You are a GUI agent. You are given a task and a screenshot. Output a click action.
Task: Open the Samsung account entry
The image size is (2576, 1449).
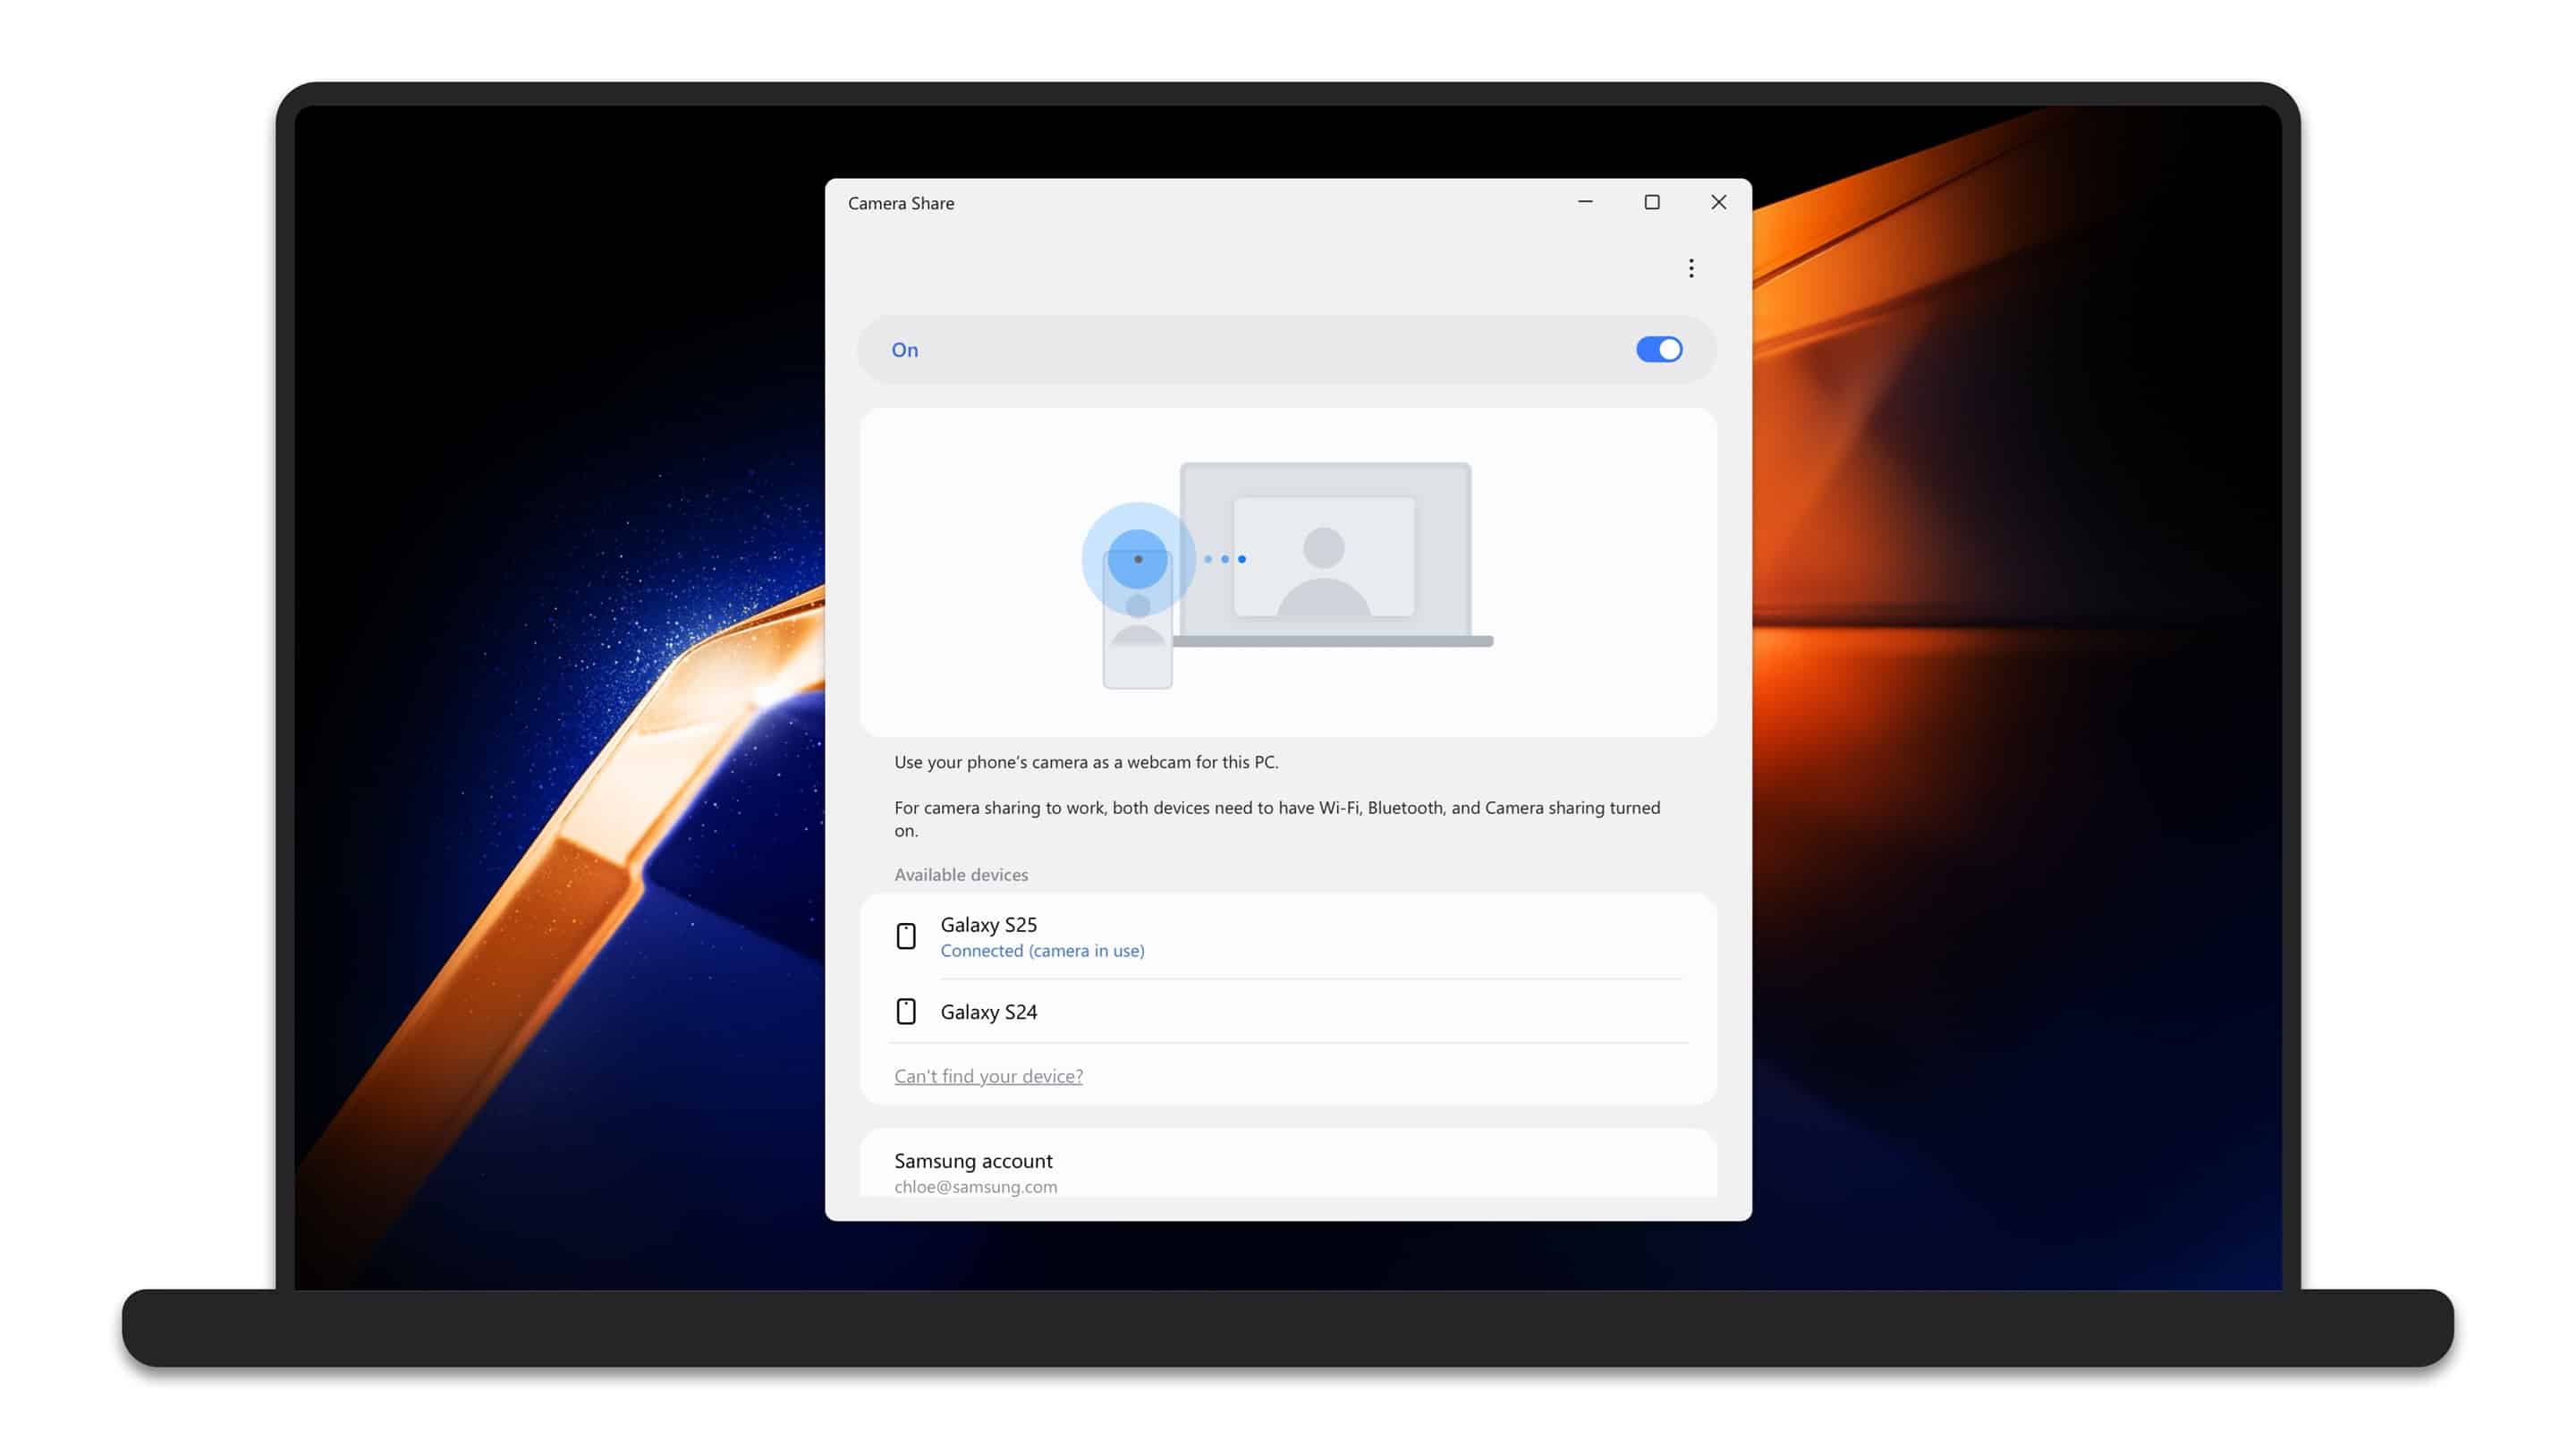click(973, 1160)
